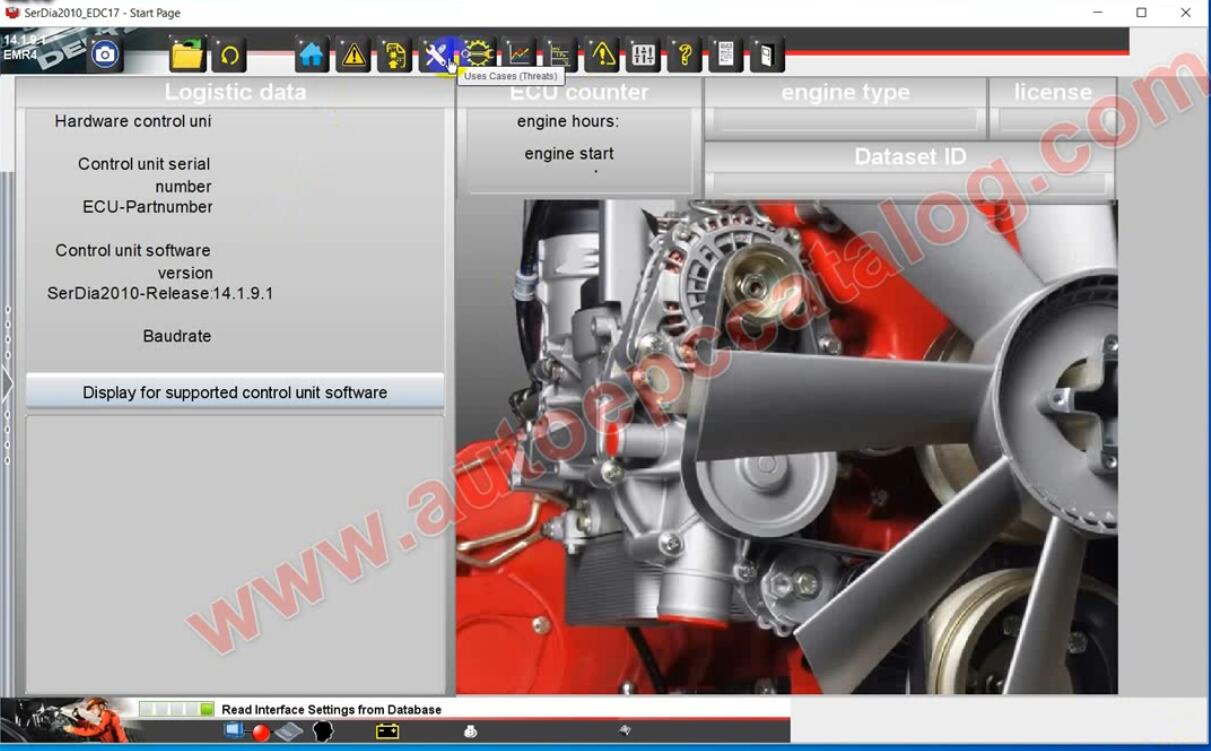Open the parameters equalizer icon

point(643,56)
